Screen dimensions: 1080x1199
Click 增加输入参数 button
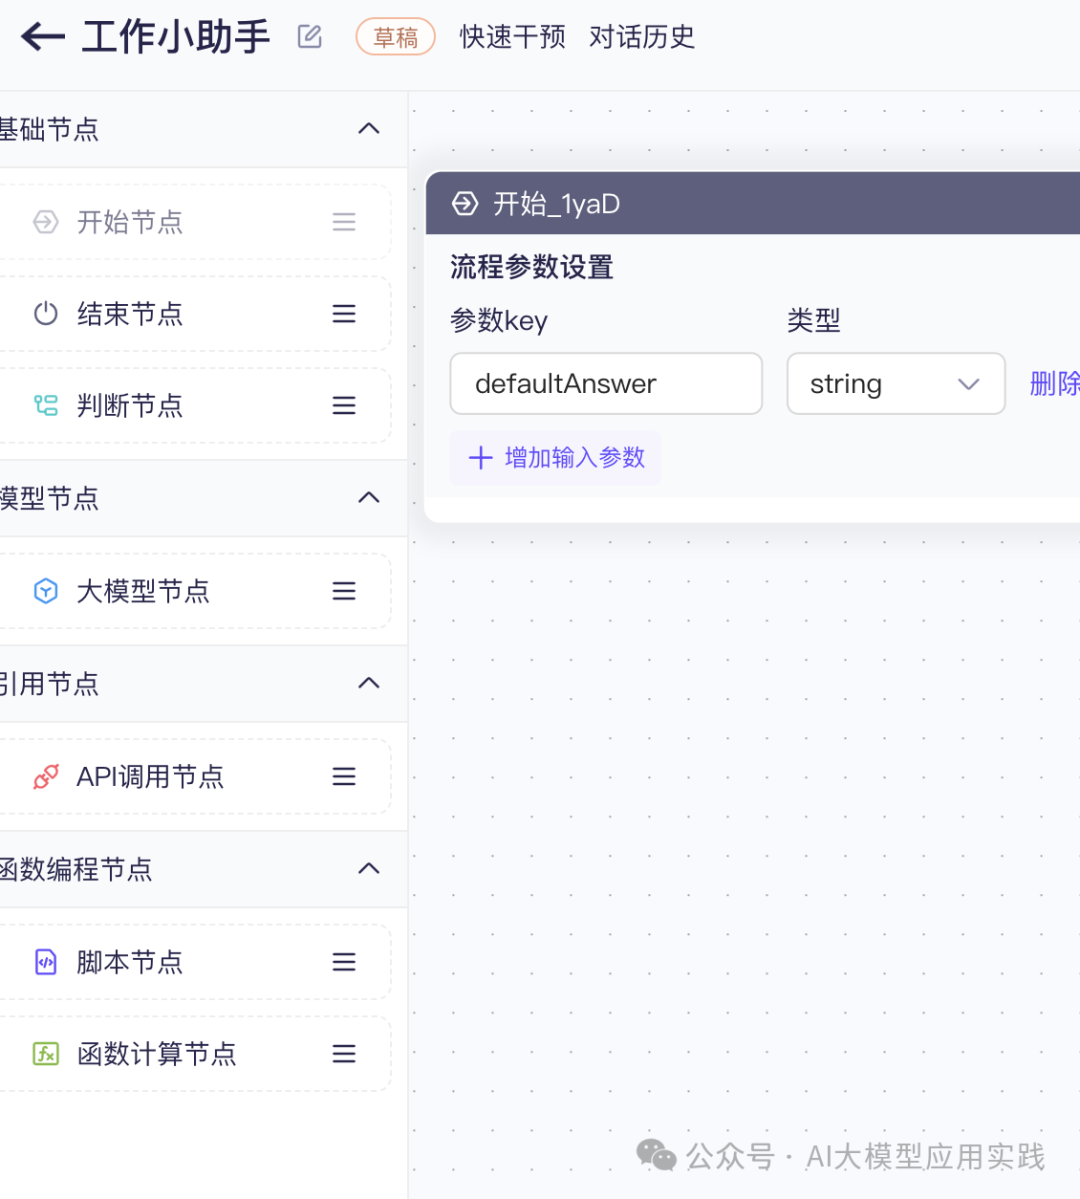point(556,458)
